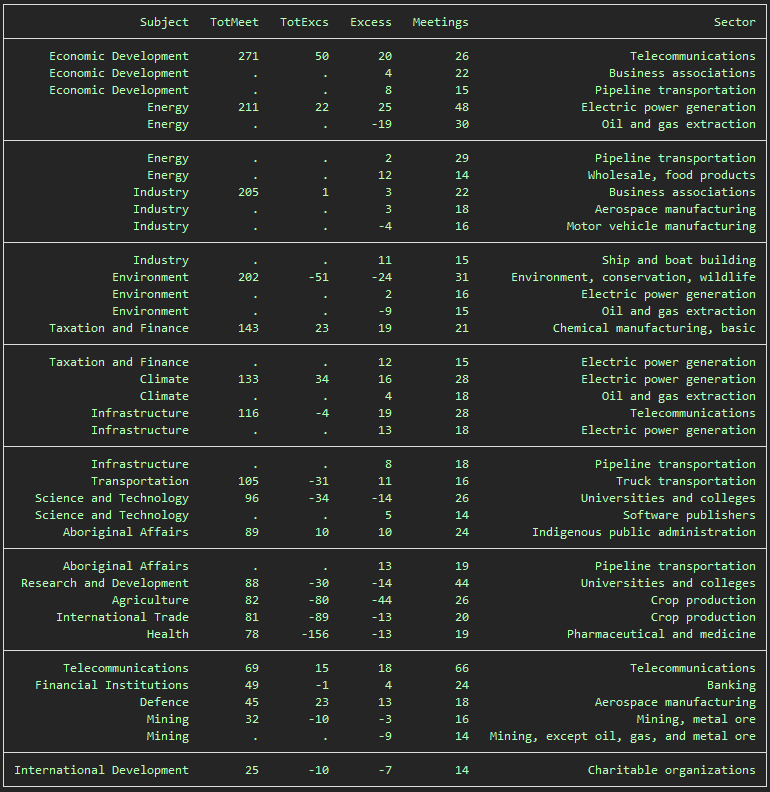Select the TotMeet value 88
This screenshot has height=792, width=770.
click(252, 583)
